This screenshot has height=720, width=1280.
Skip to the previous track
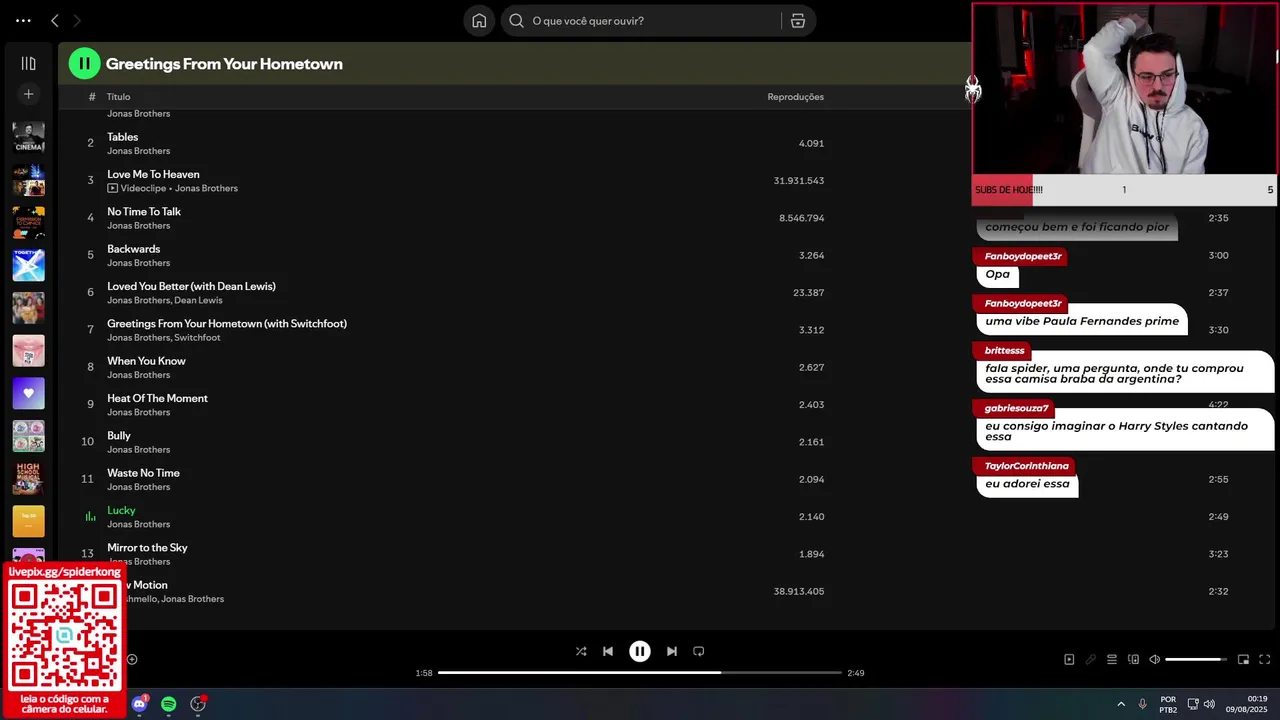point(608,651)
